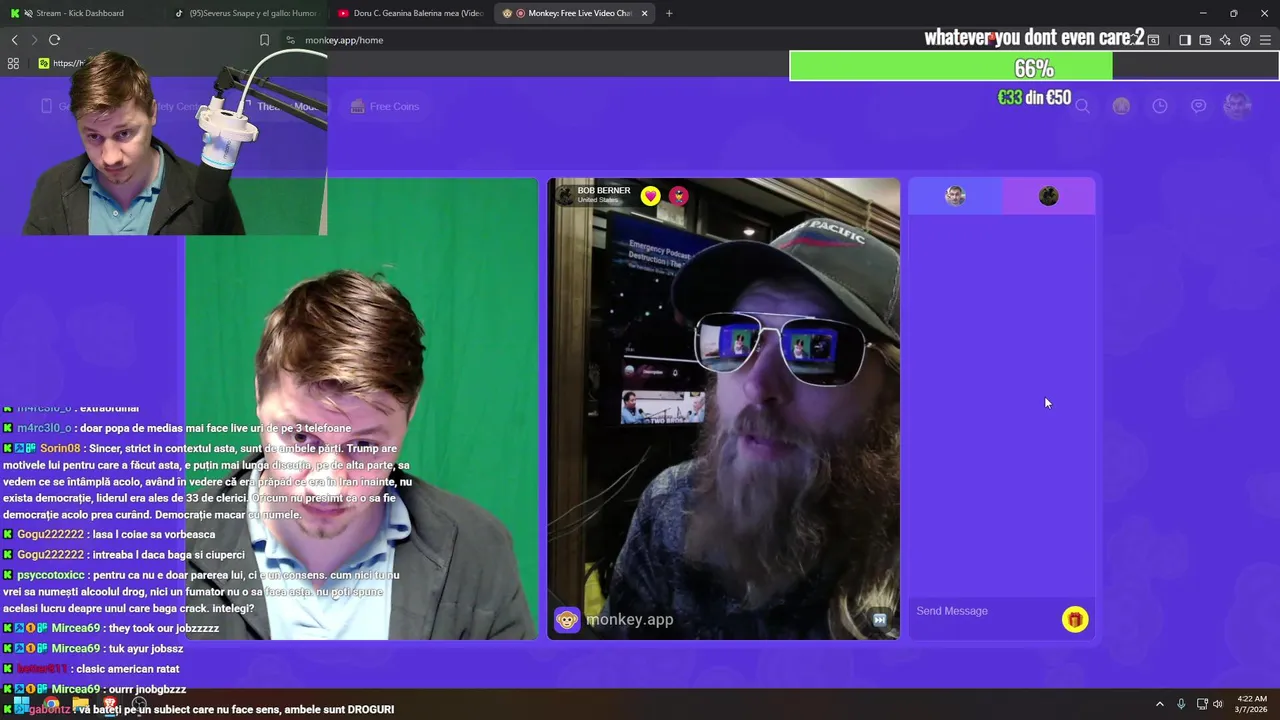
Task: Reload the page with refresh icon
Action: 54,40
